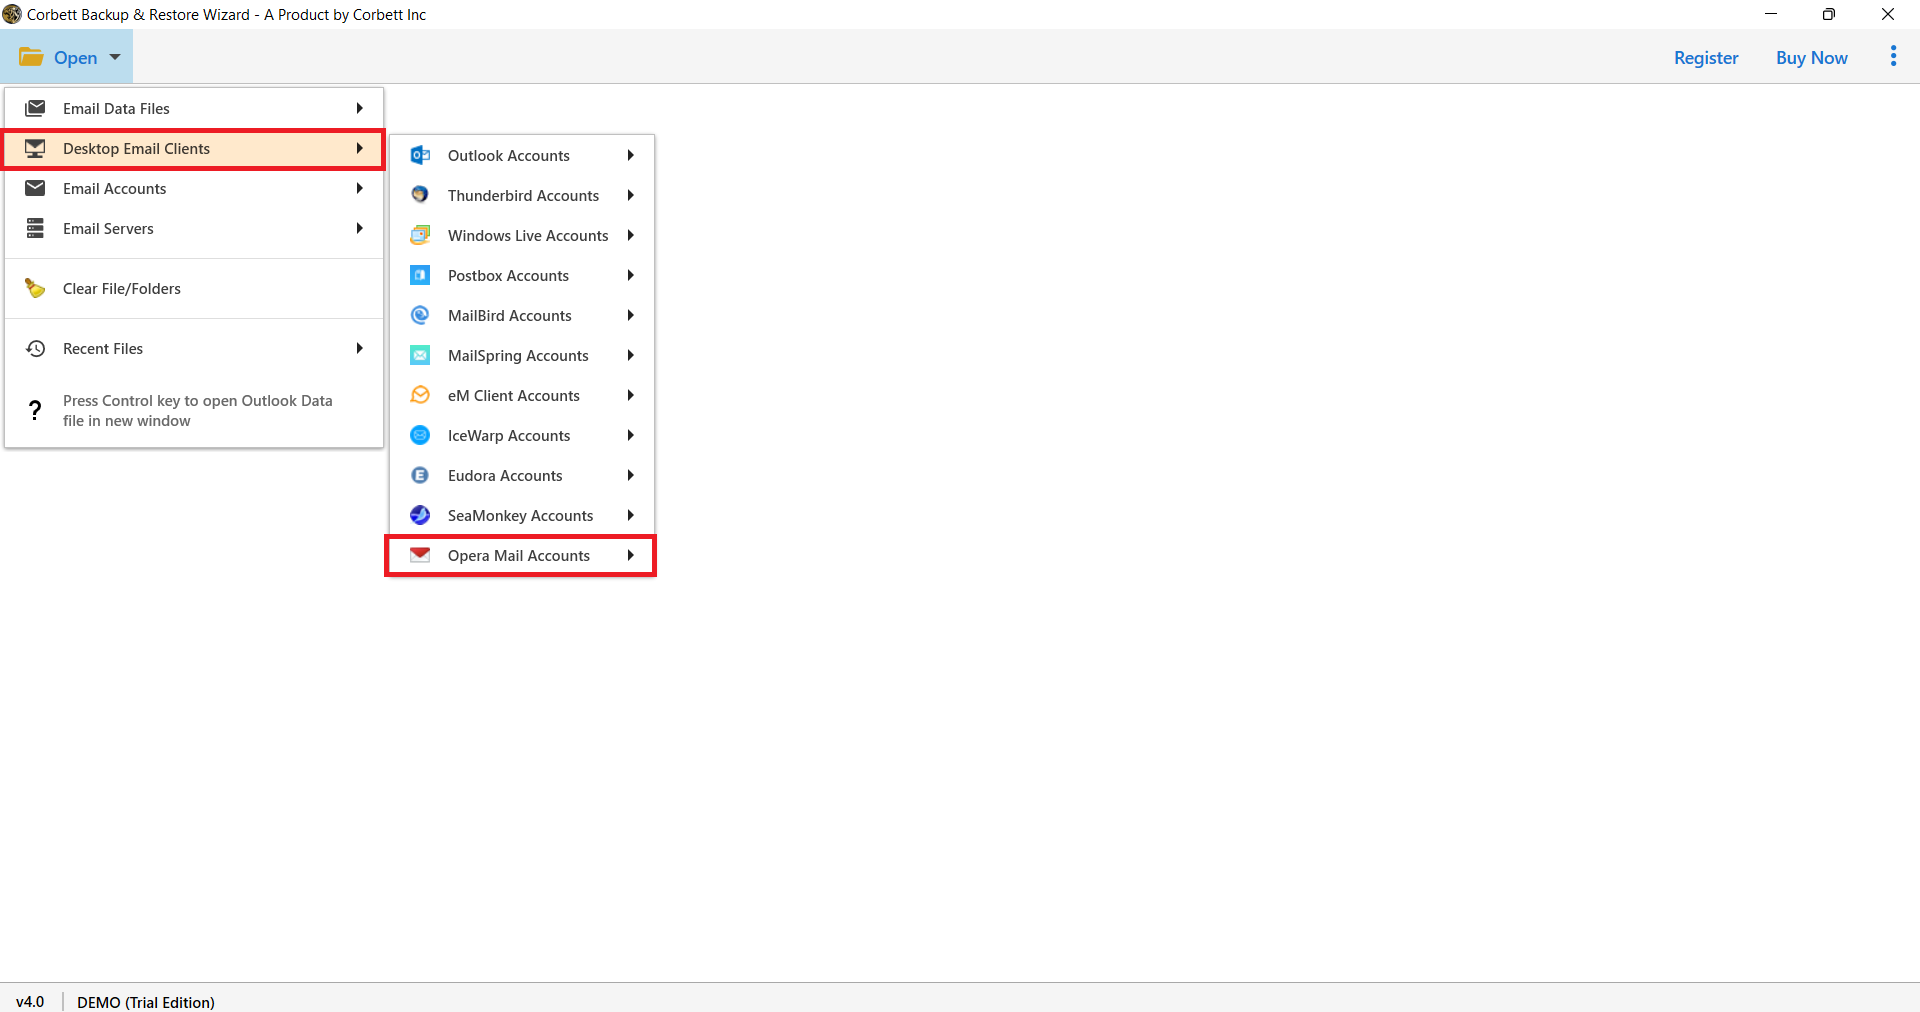Expand Thunderbird Accounts submenu arrow
This screenshot has height=1012, width=1920.
631,195
